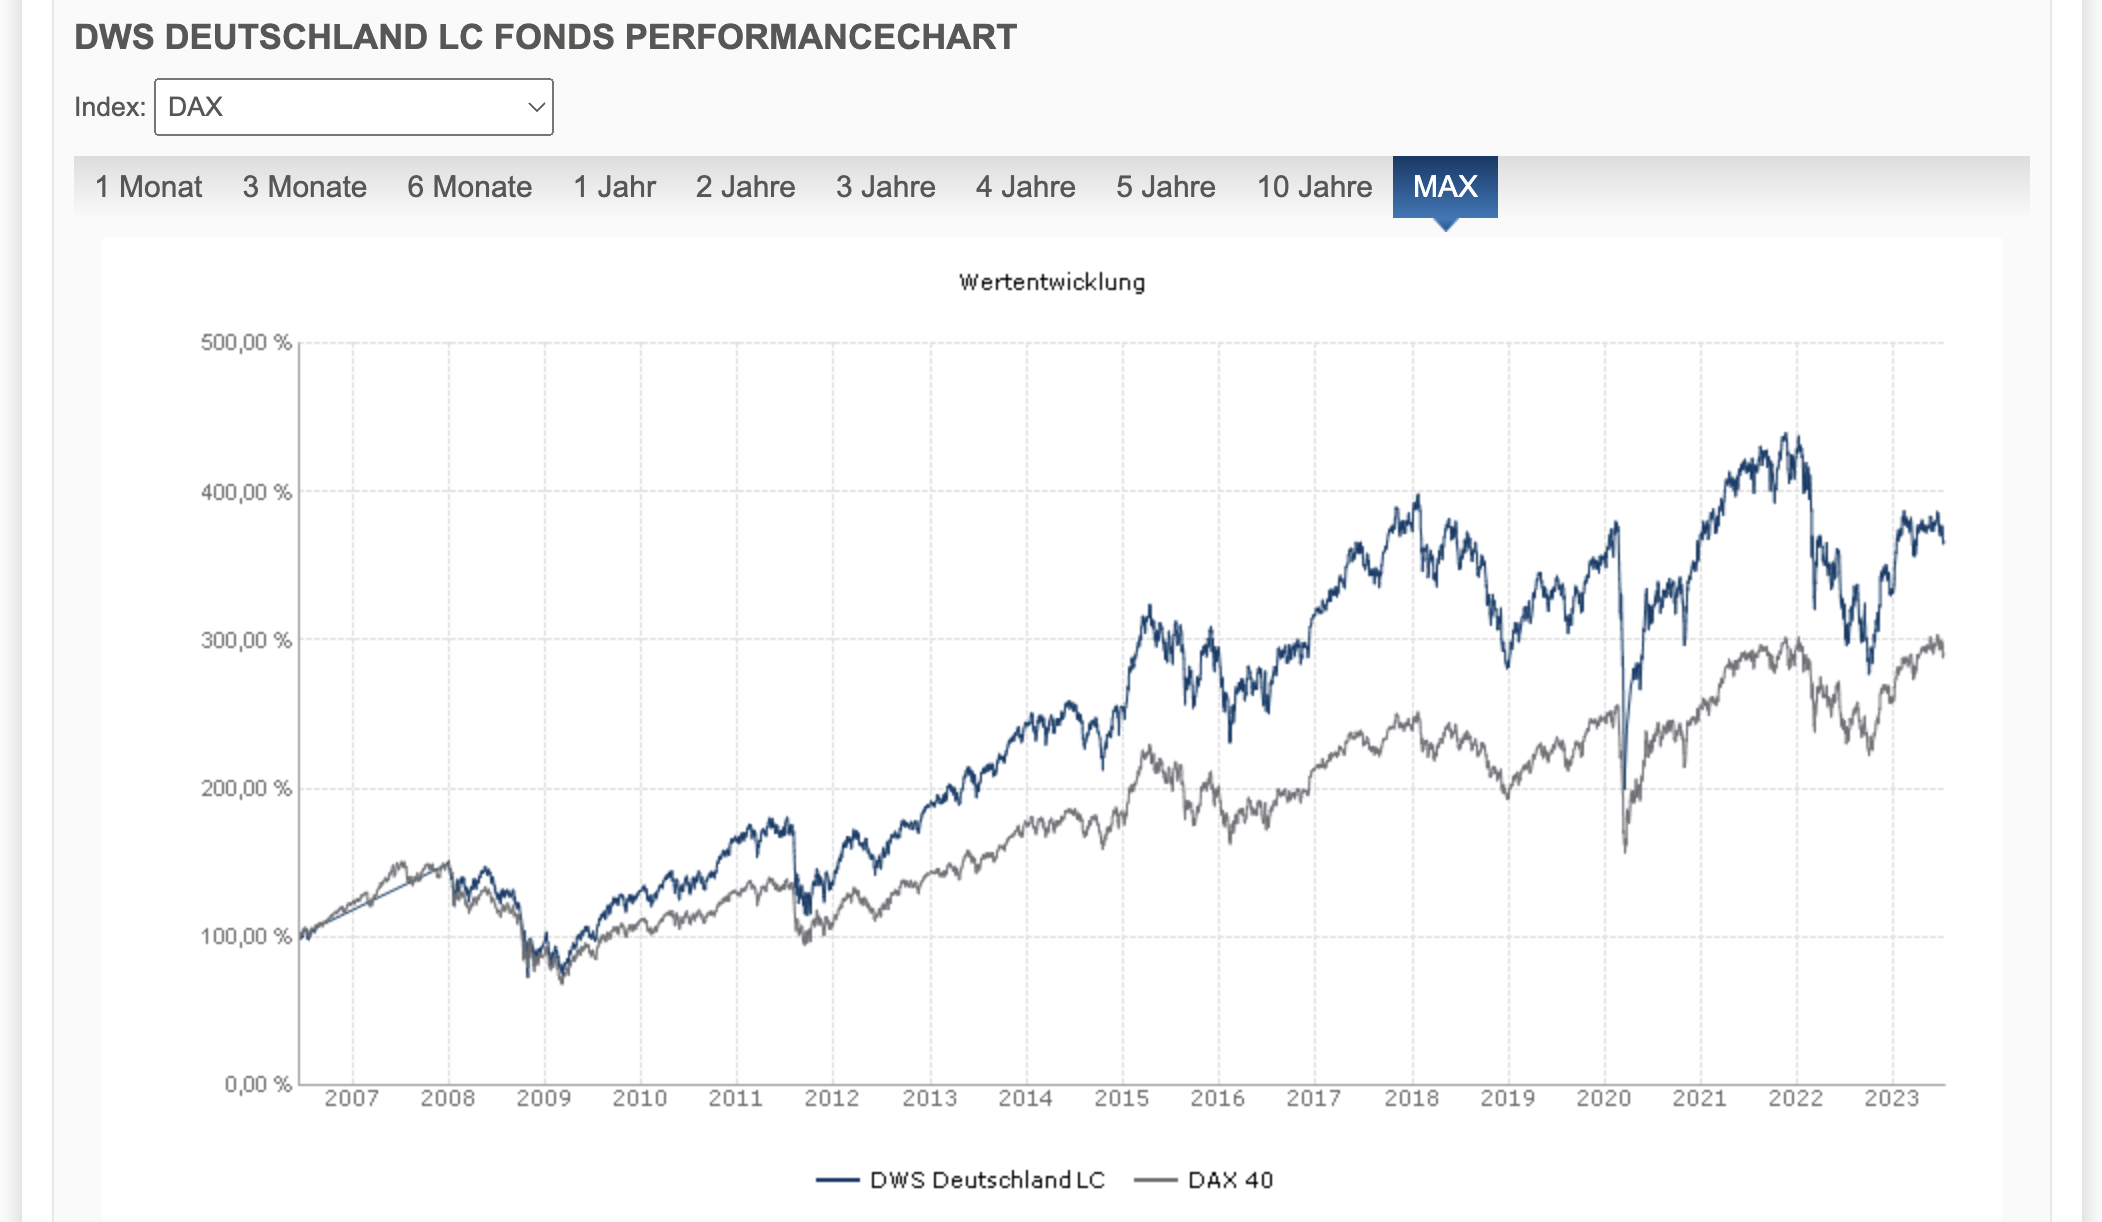Switch to the 2 Jahre tab
This screenshot has height=1222, width=2102.
(745, 187)
